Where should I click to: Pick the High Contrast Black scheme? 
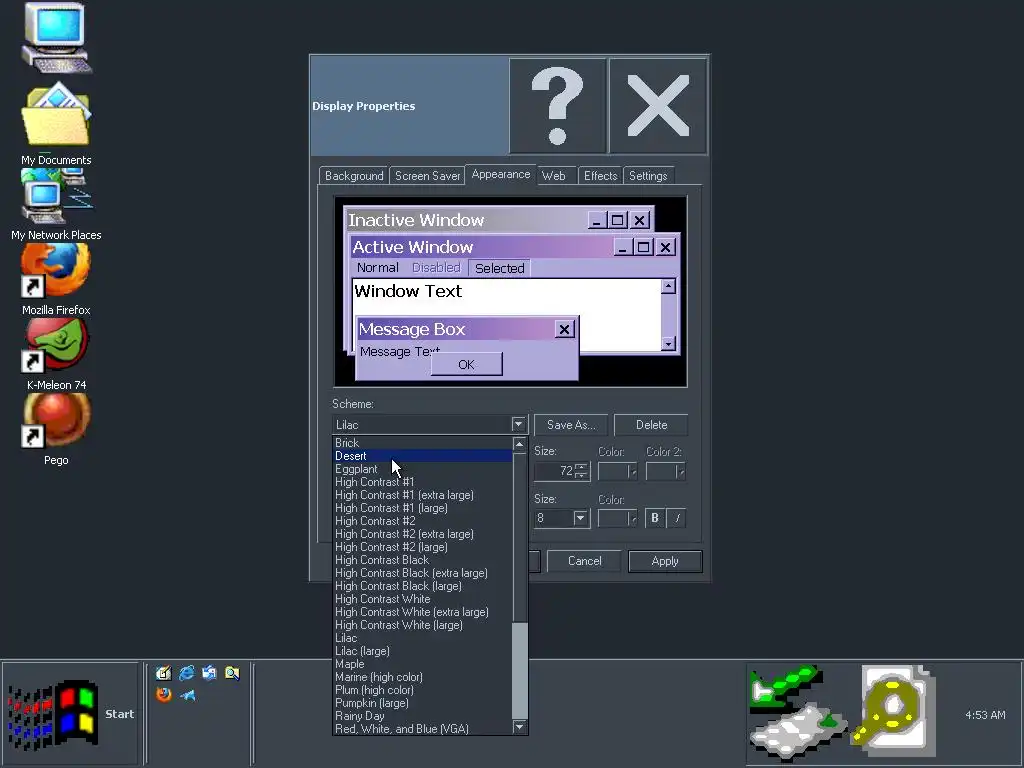pyautogui.click(x=423, y=560)
